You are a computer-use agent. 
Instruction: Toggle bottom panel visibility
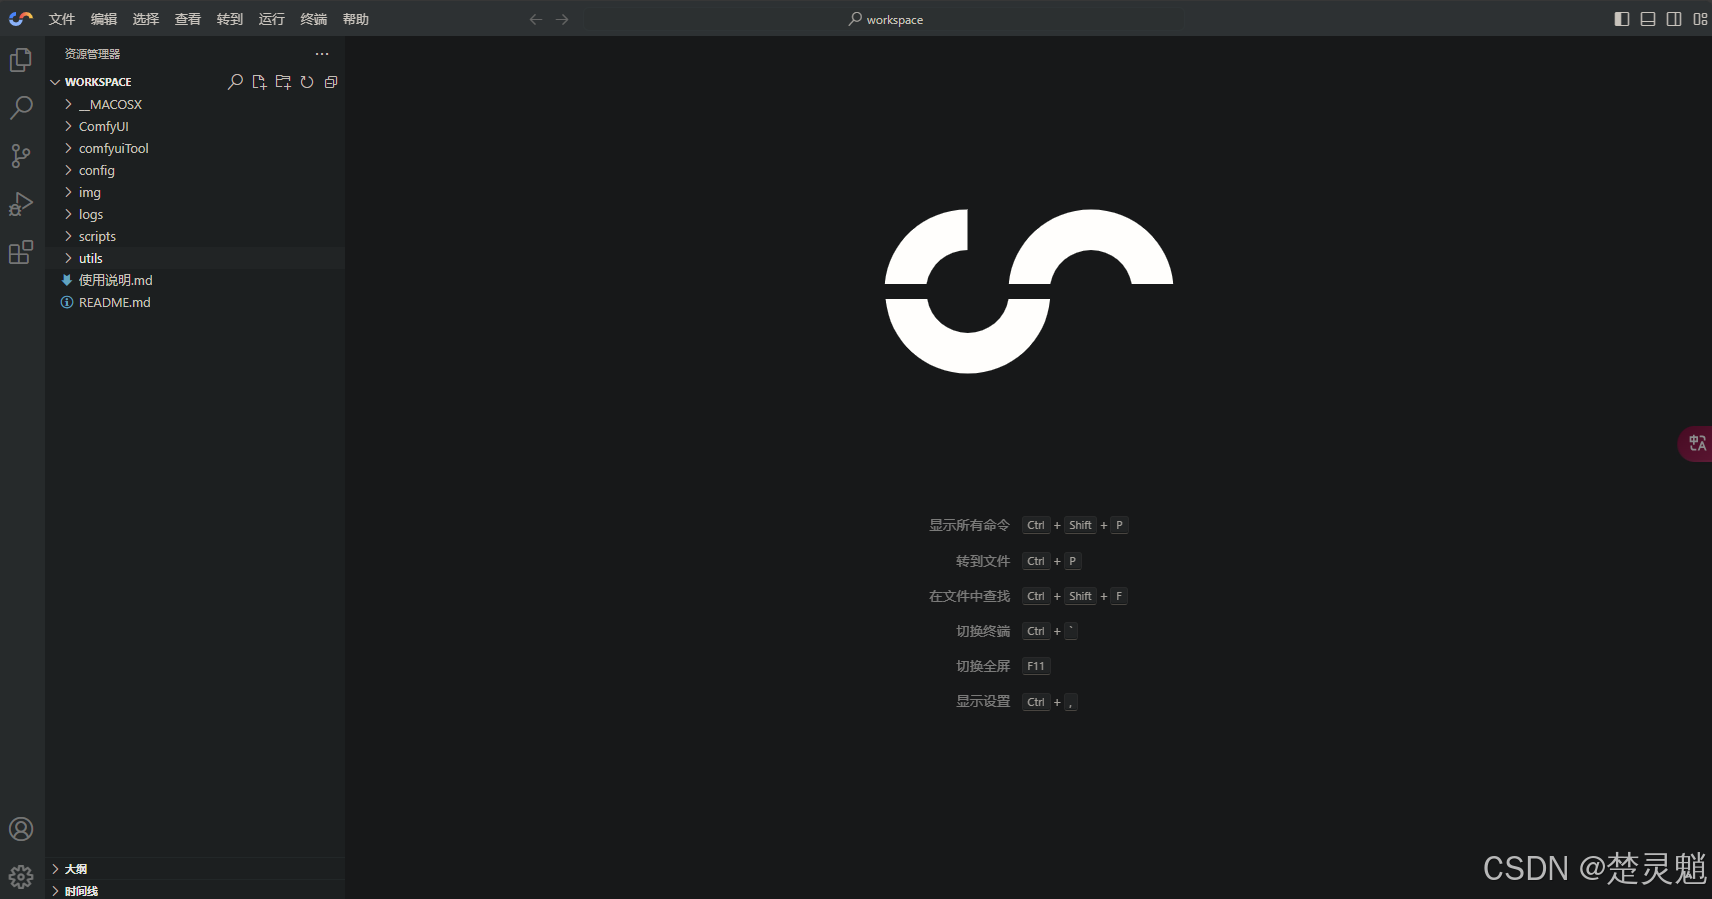pos(1648,19)
